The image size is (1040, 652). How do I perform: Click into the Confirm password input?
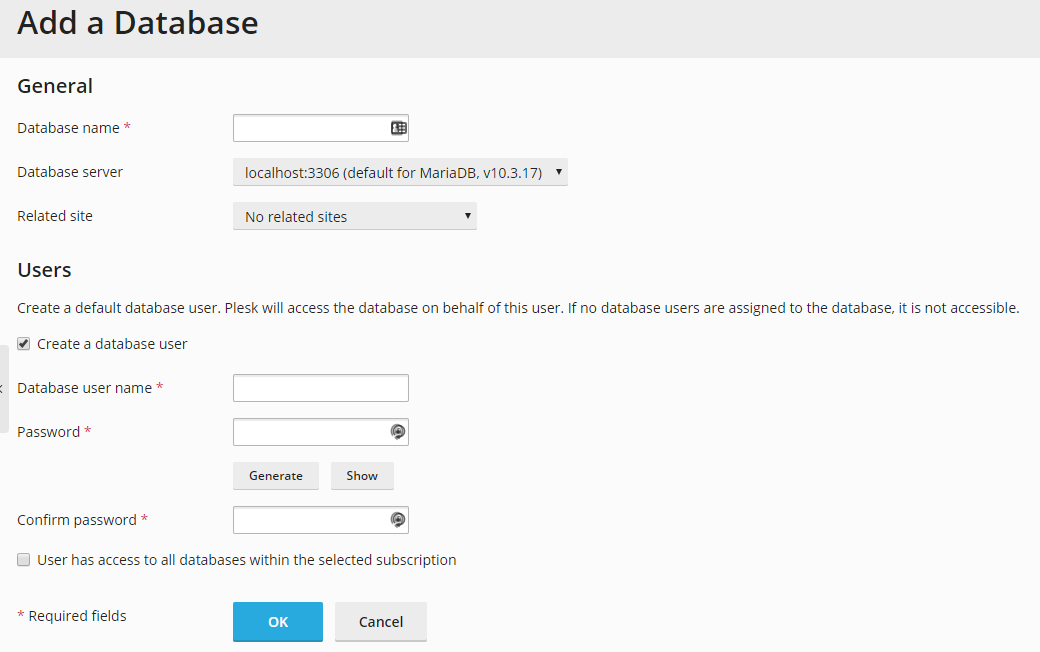coord(310,520)
